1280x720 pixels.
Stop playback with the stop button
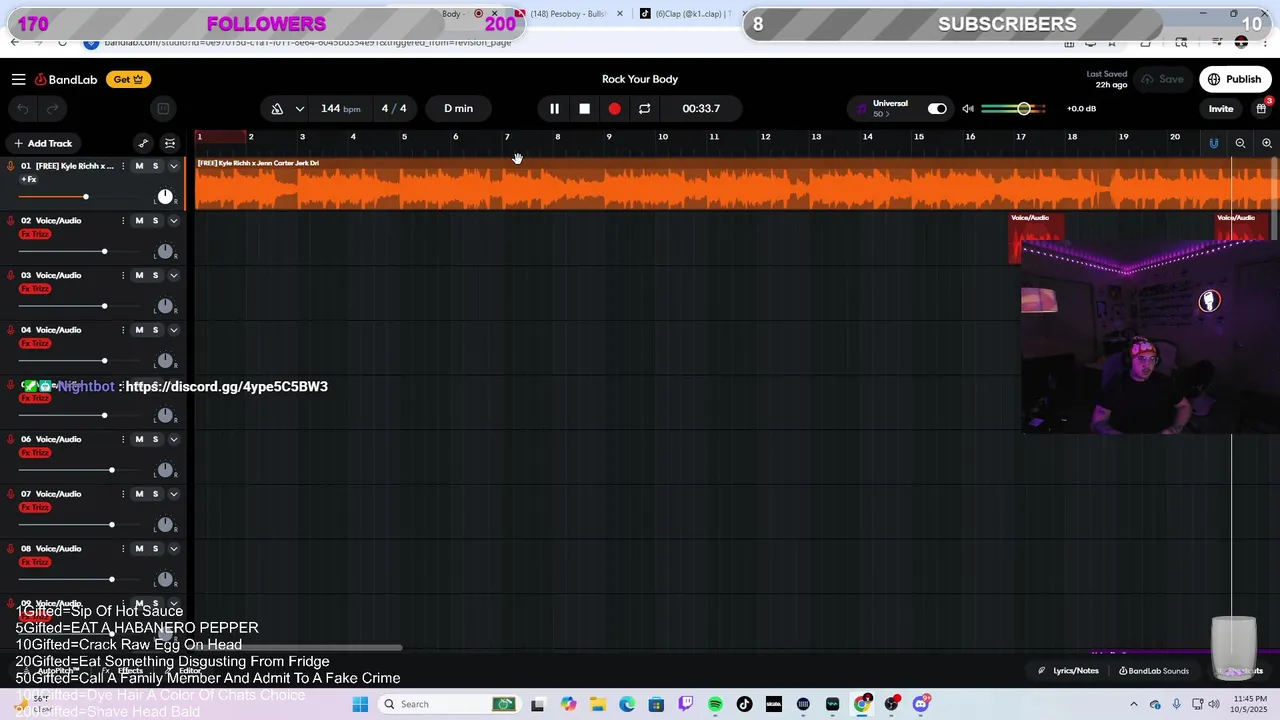584,108
